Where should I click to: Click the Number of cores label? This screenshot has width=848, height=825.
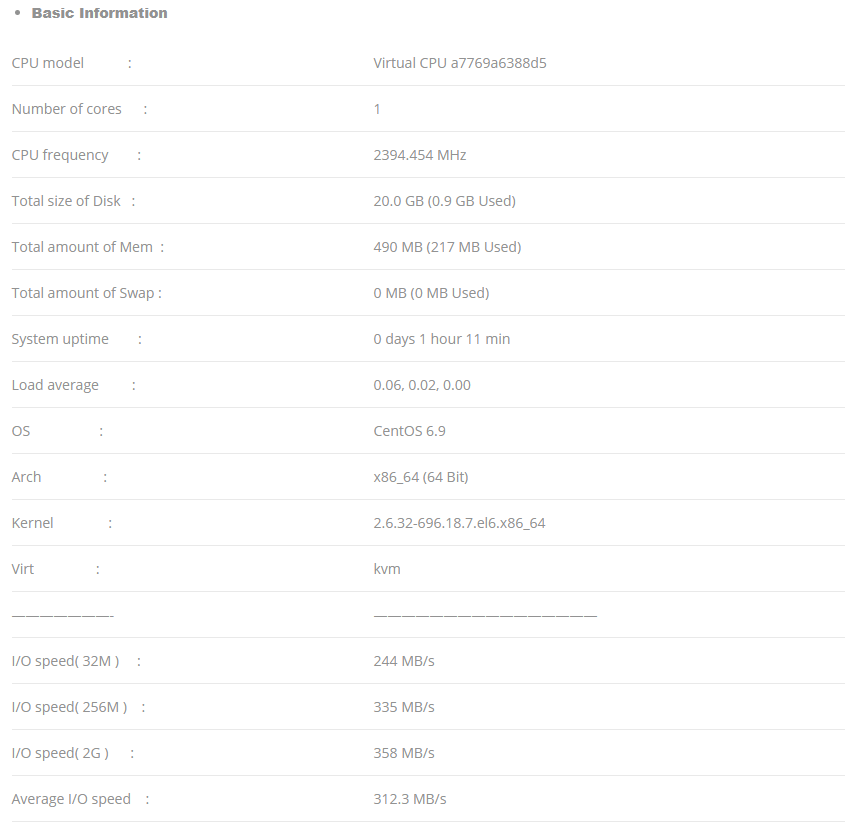(67, 109)
